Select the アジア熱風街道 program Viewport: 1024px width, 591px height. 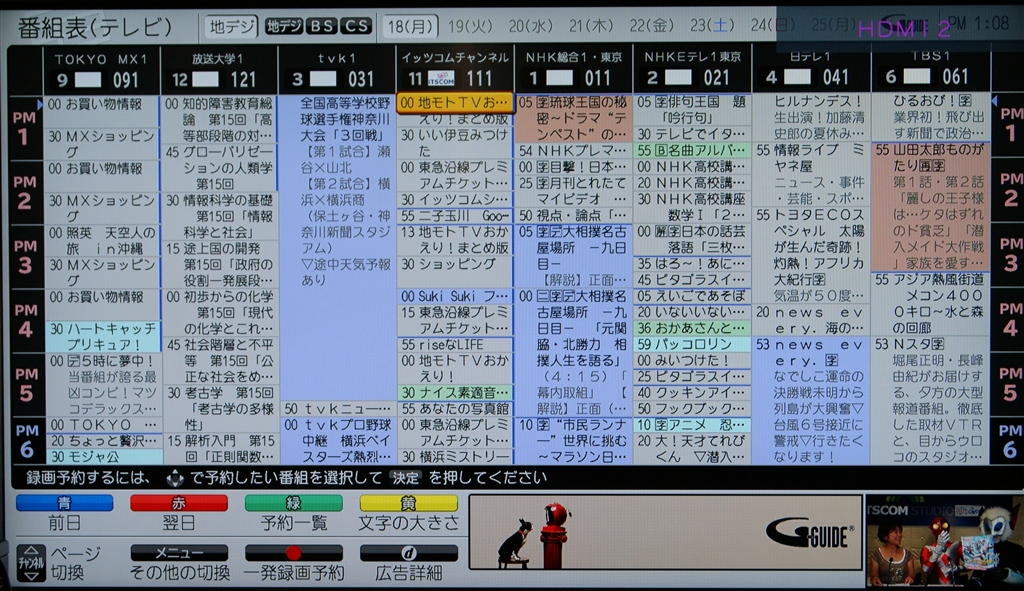(x=931, y=304)
